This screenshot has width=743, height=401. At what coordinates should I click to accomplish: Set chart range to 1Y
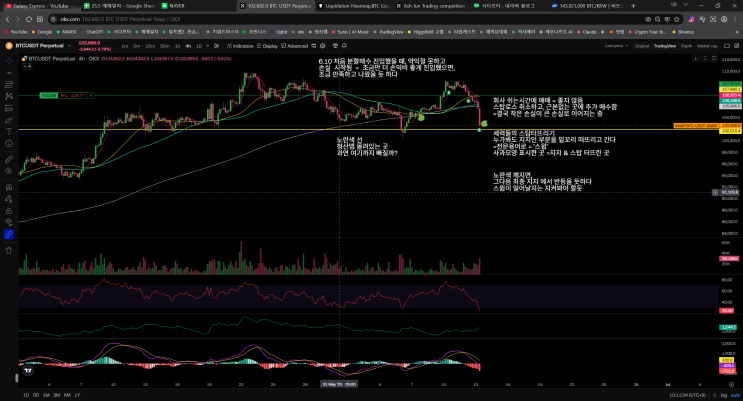point(77,395)
